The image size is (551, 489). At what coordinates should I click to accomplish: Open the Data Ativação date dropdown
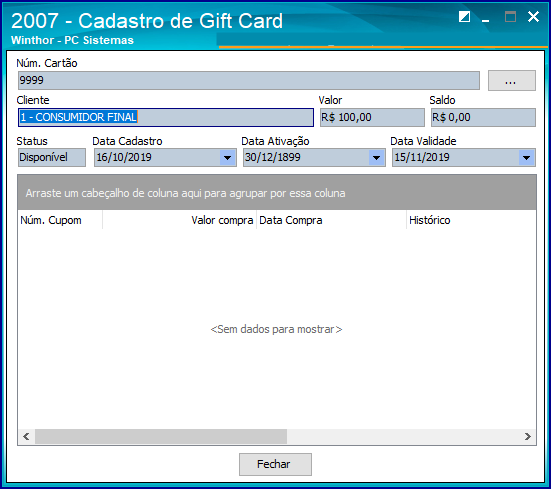tap(377, 157)
